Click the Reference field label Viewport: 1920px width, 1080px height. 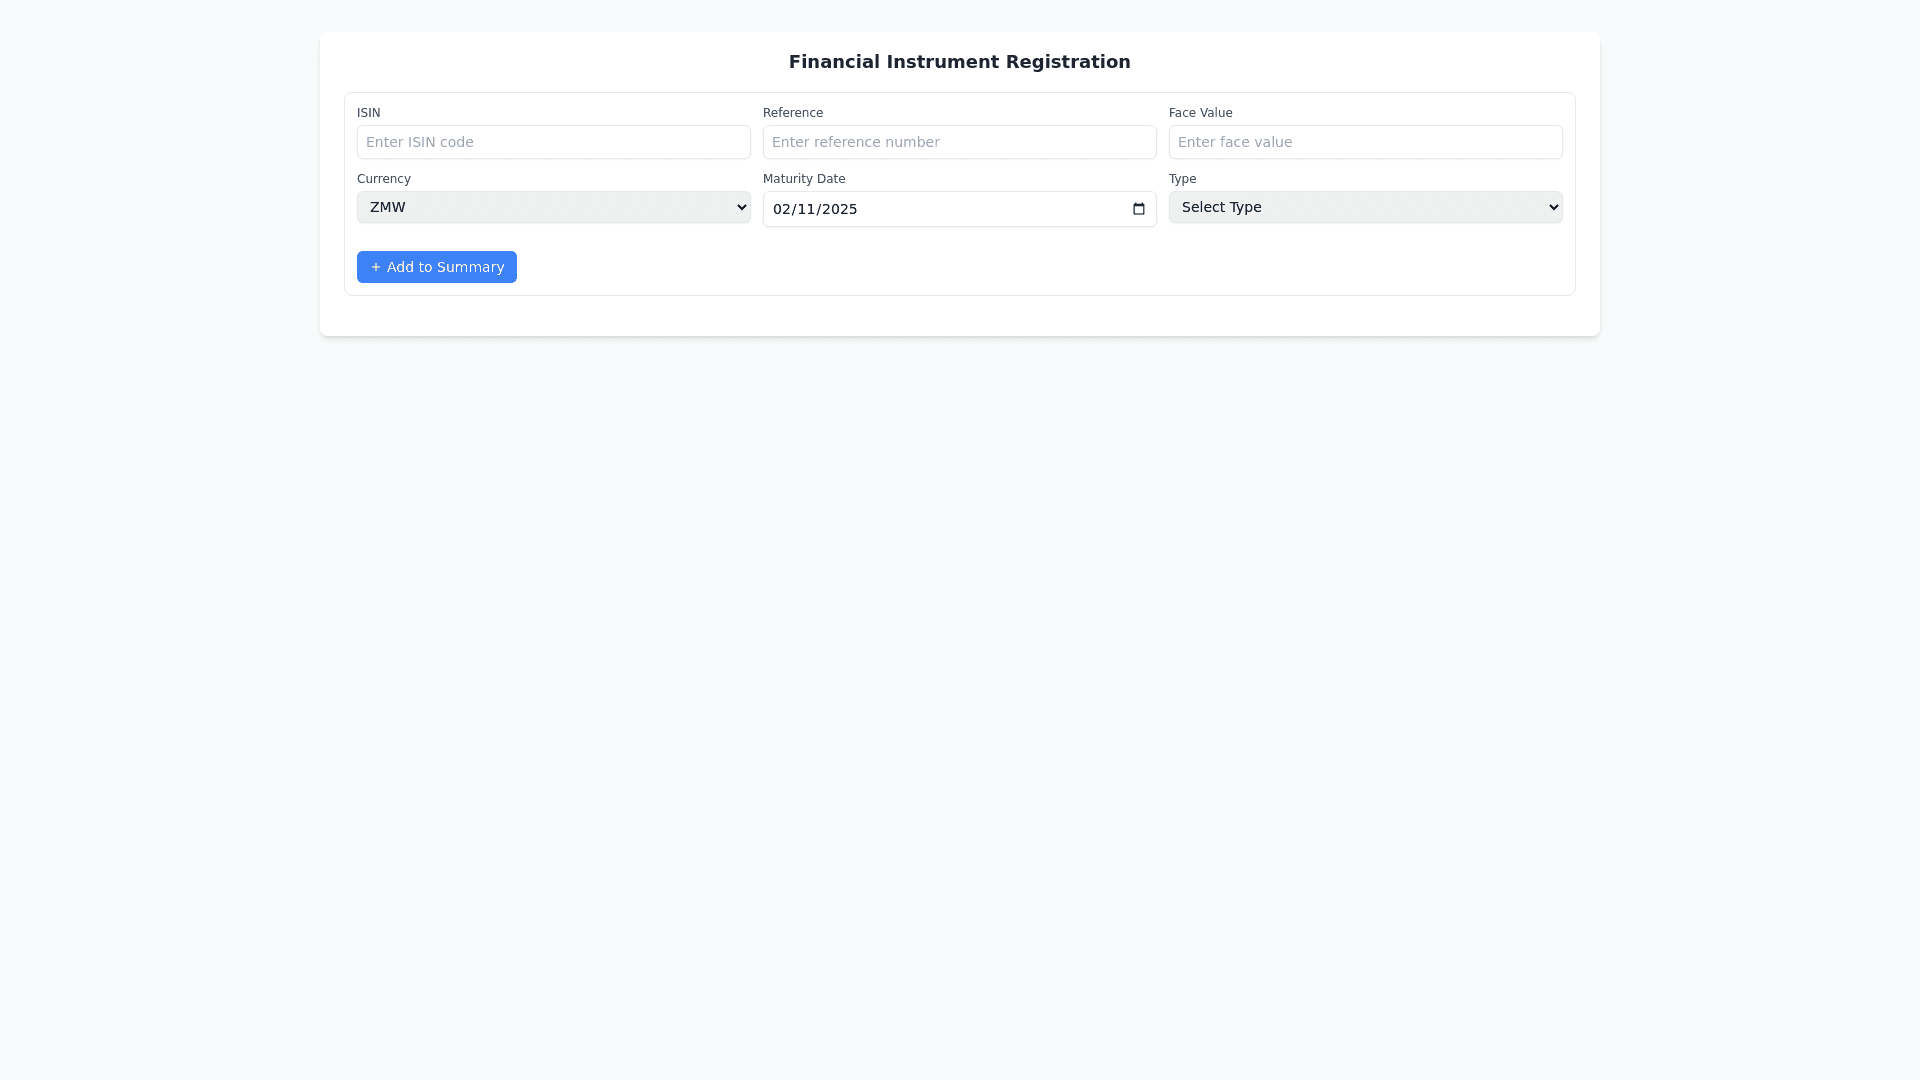792,113
